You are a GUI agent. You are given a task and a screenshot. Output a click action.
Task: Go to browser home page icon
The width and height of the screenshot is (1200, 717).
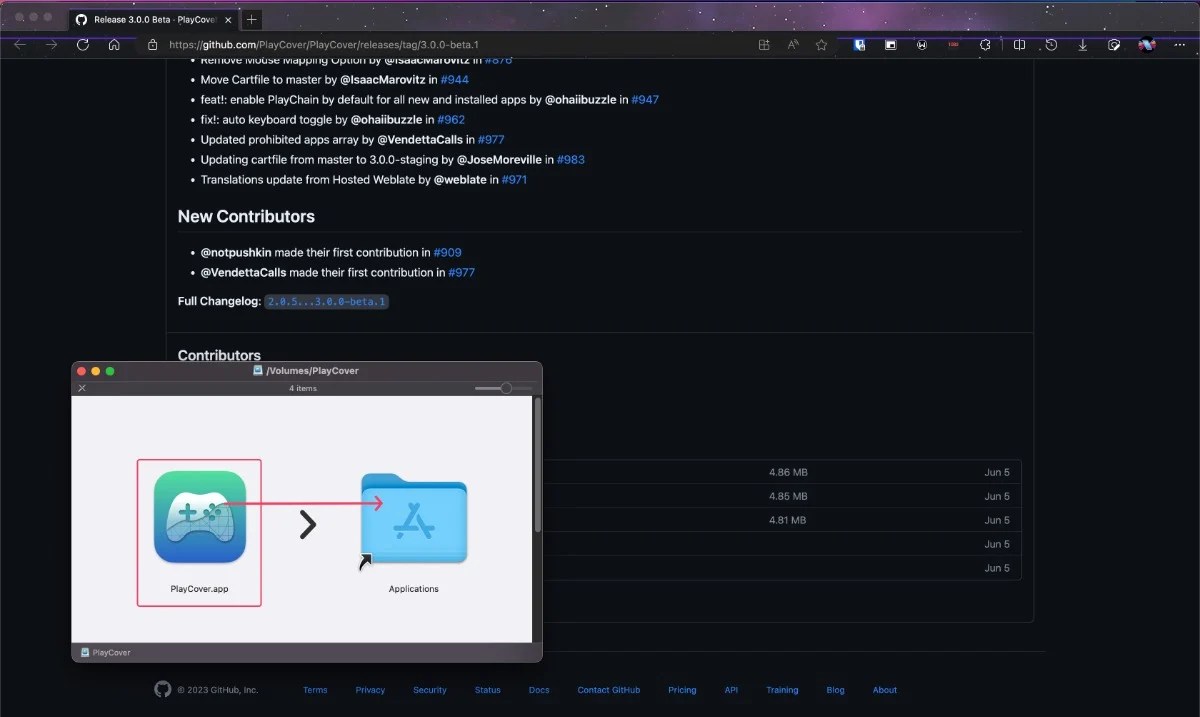[x=114, y=44]
